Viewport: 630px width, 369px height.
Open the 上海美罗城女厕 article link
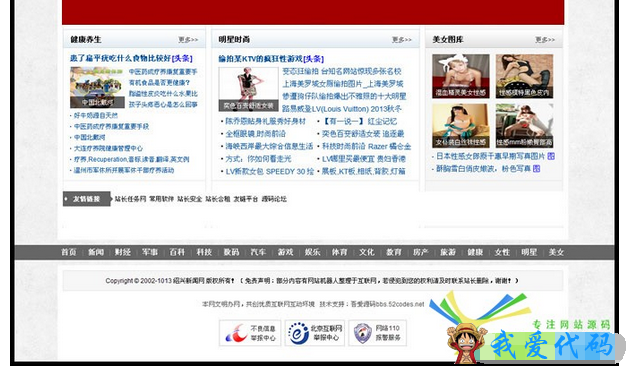click(343, 84)
